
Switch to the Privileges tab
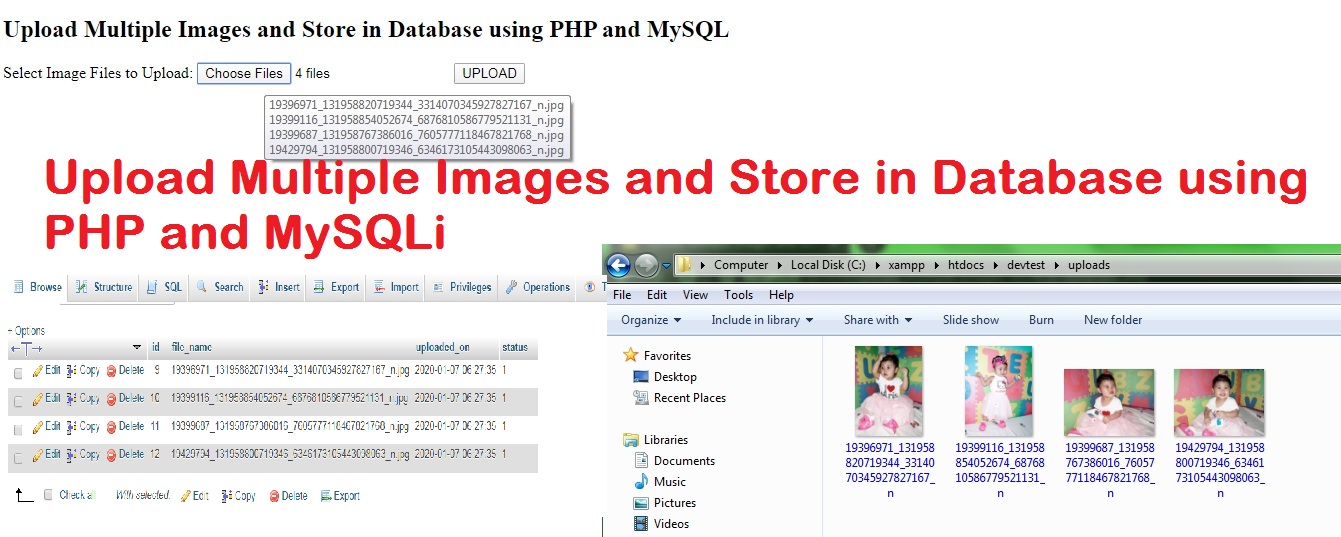[463, 287]
